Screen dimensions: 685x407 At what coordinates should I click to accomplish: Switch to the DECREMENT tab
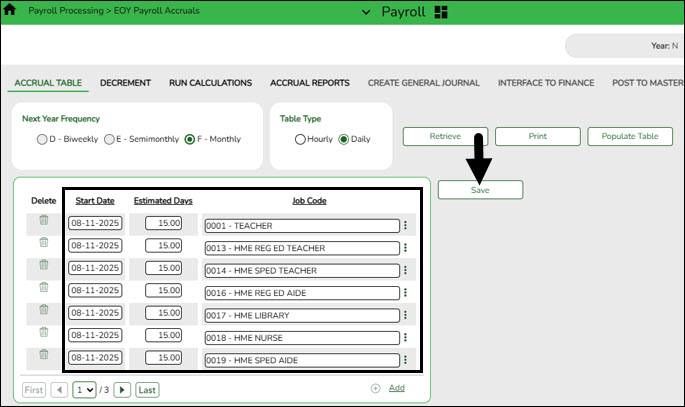click(x=125, y=83)
